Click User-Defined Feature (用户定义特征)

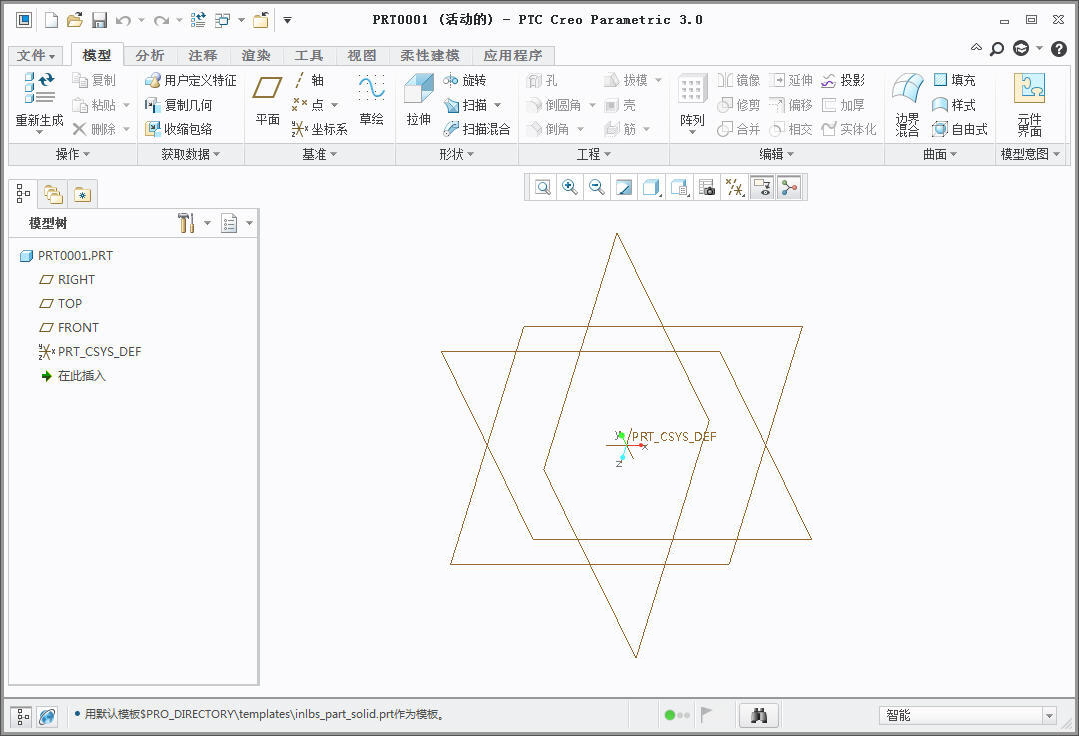tap(191, 80)
